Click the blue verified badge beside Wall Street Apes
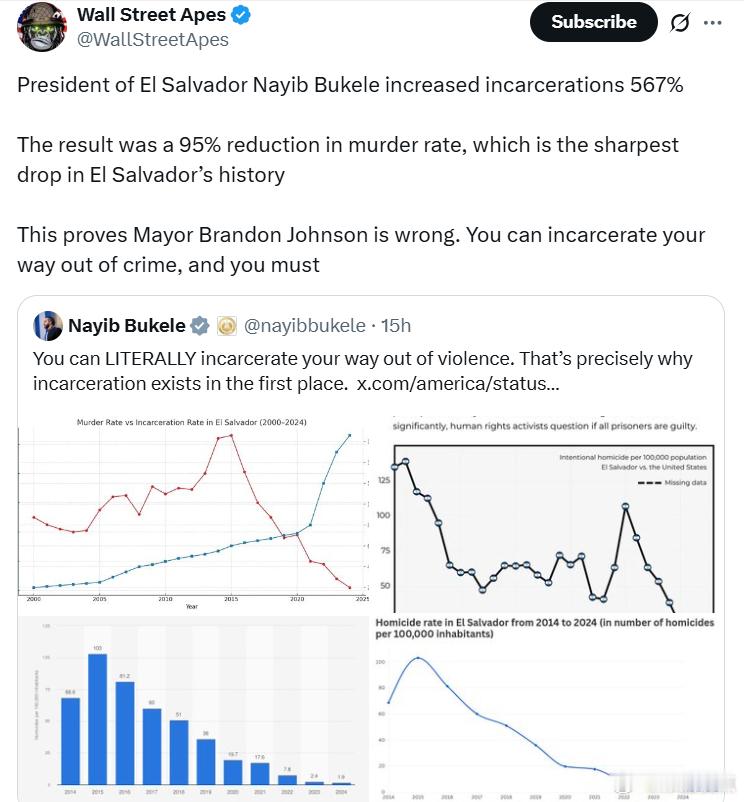Screen dimensions: 744x802 241,16
